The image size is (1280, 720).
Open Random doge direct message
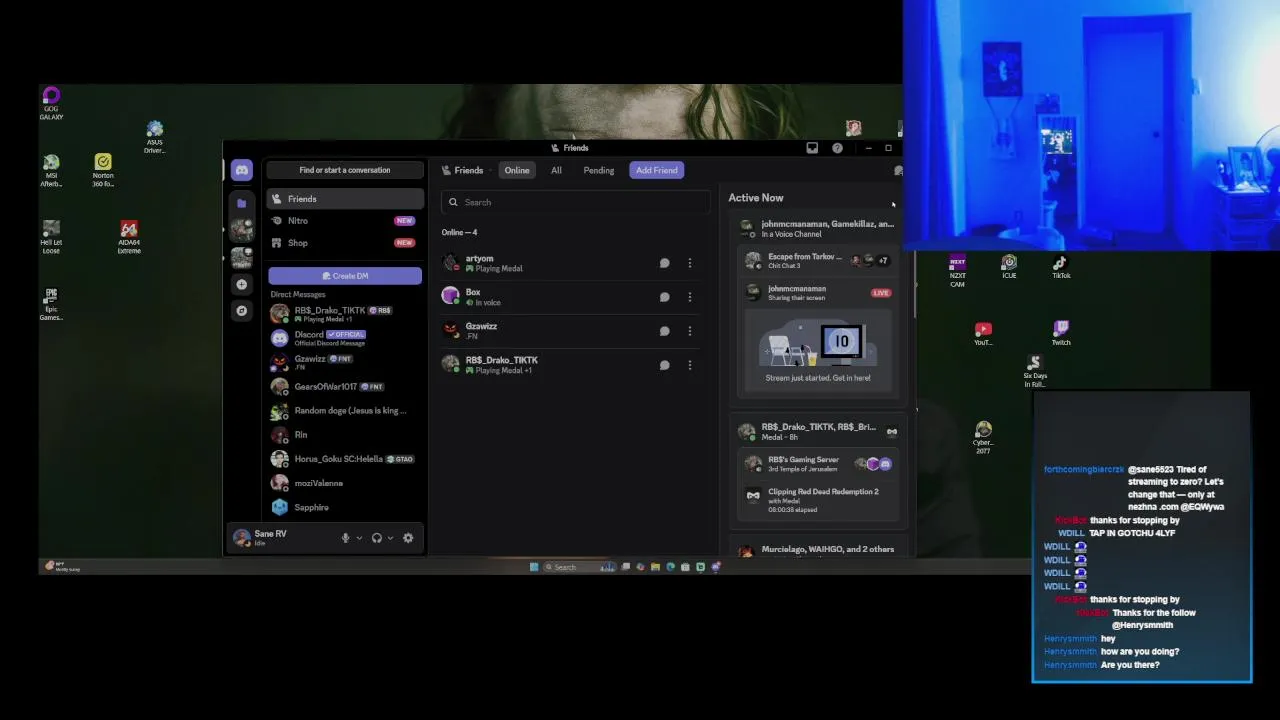click(345, 410)
